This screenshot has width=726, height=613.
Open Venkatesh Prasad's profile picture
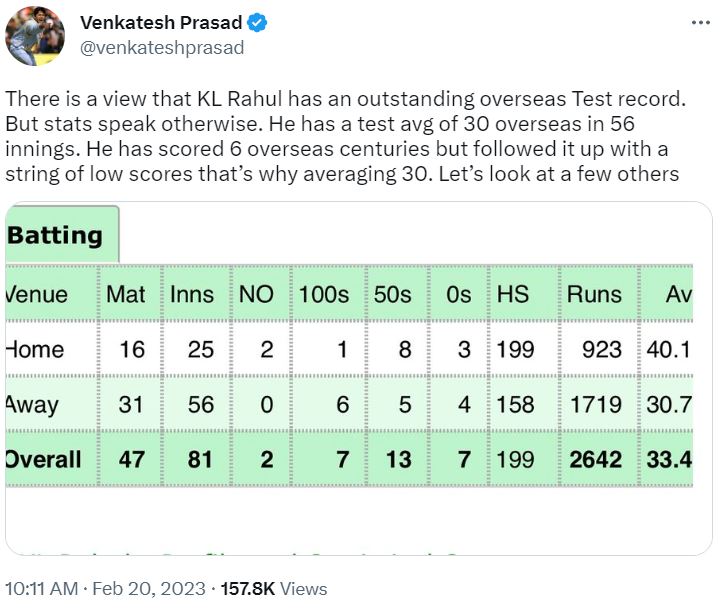click(x=35, y=35)
